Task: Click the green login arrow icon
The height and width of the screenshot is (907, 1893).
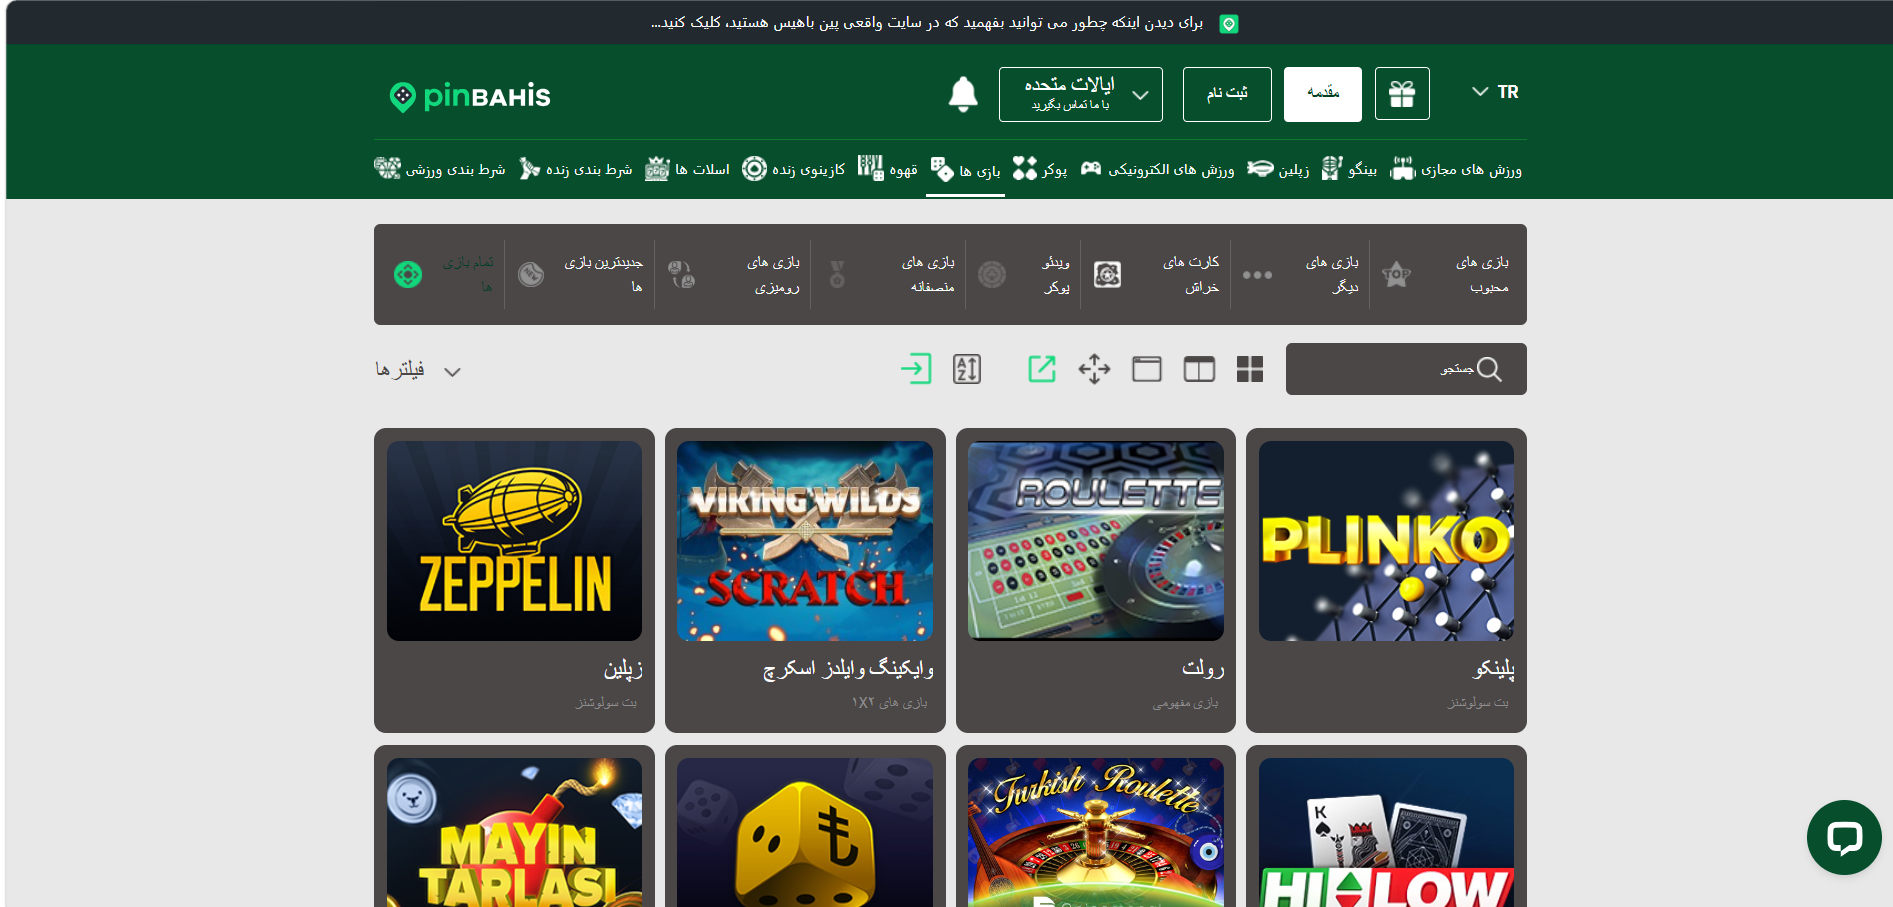Action: pos(916,369)
